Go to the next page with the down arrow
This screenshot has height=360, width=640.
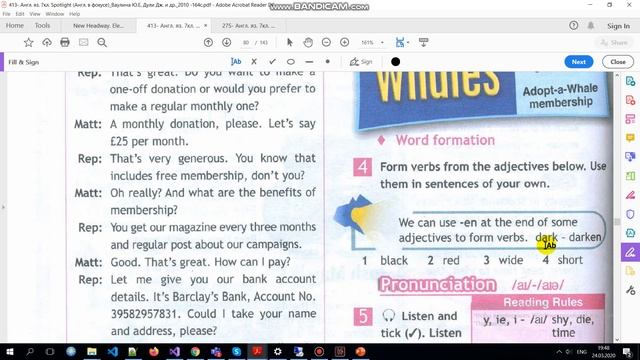pos(227,42)
